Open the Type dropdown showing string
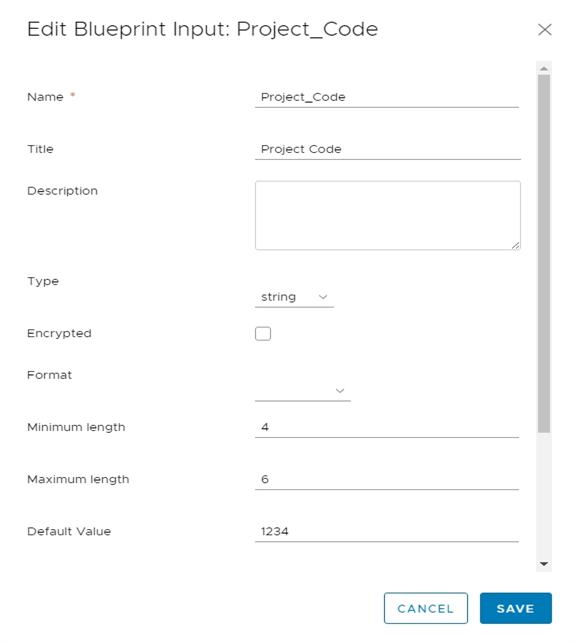The image size is (576, 643). (x=294, y=297)
